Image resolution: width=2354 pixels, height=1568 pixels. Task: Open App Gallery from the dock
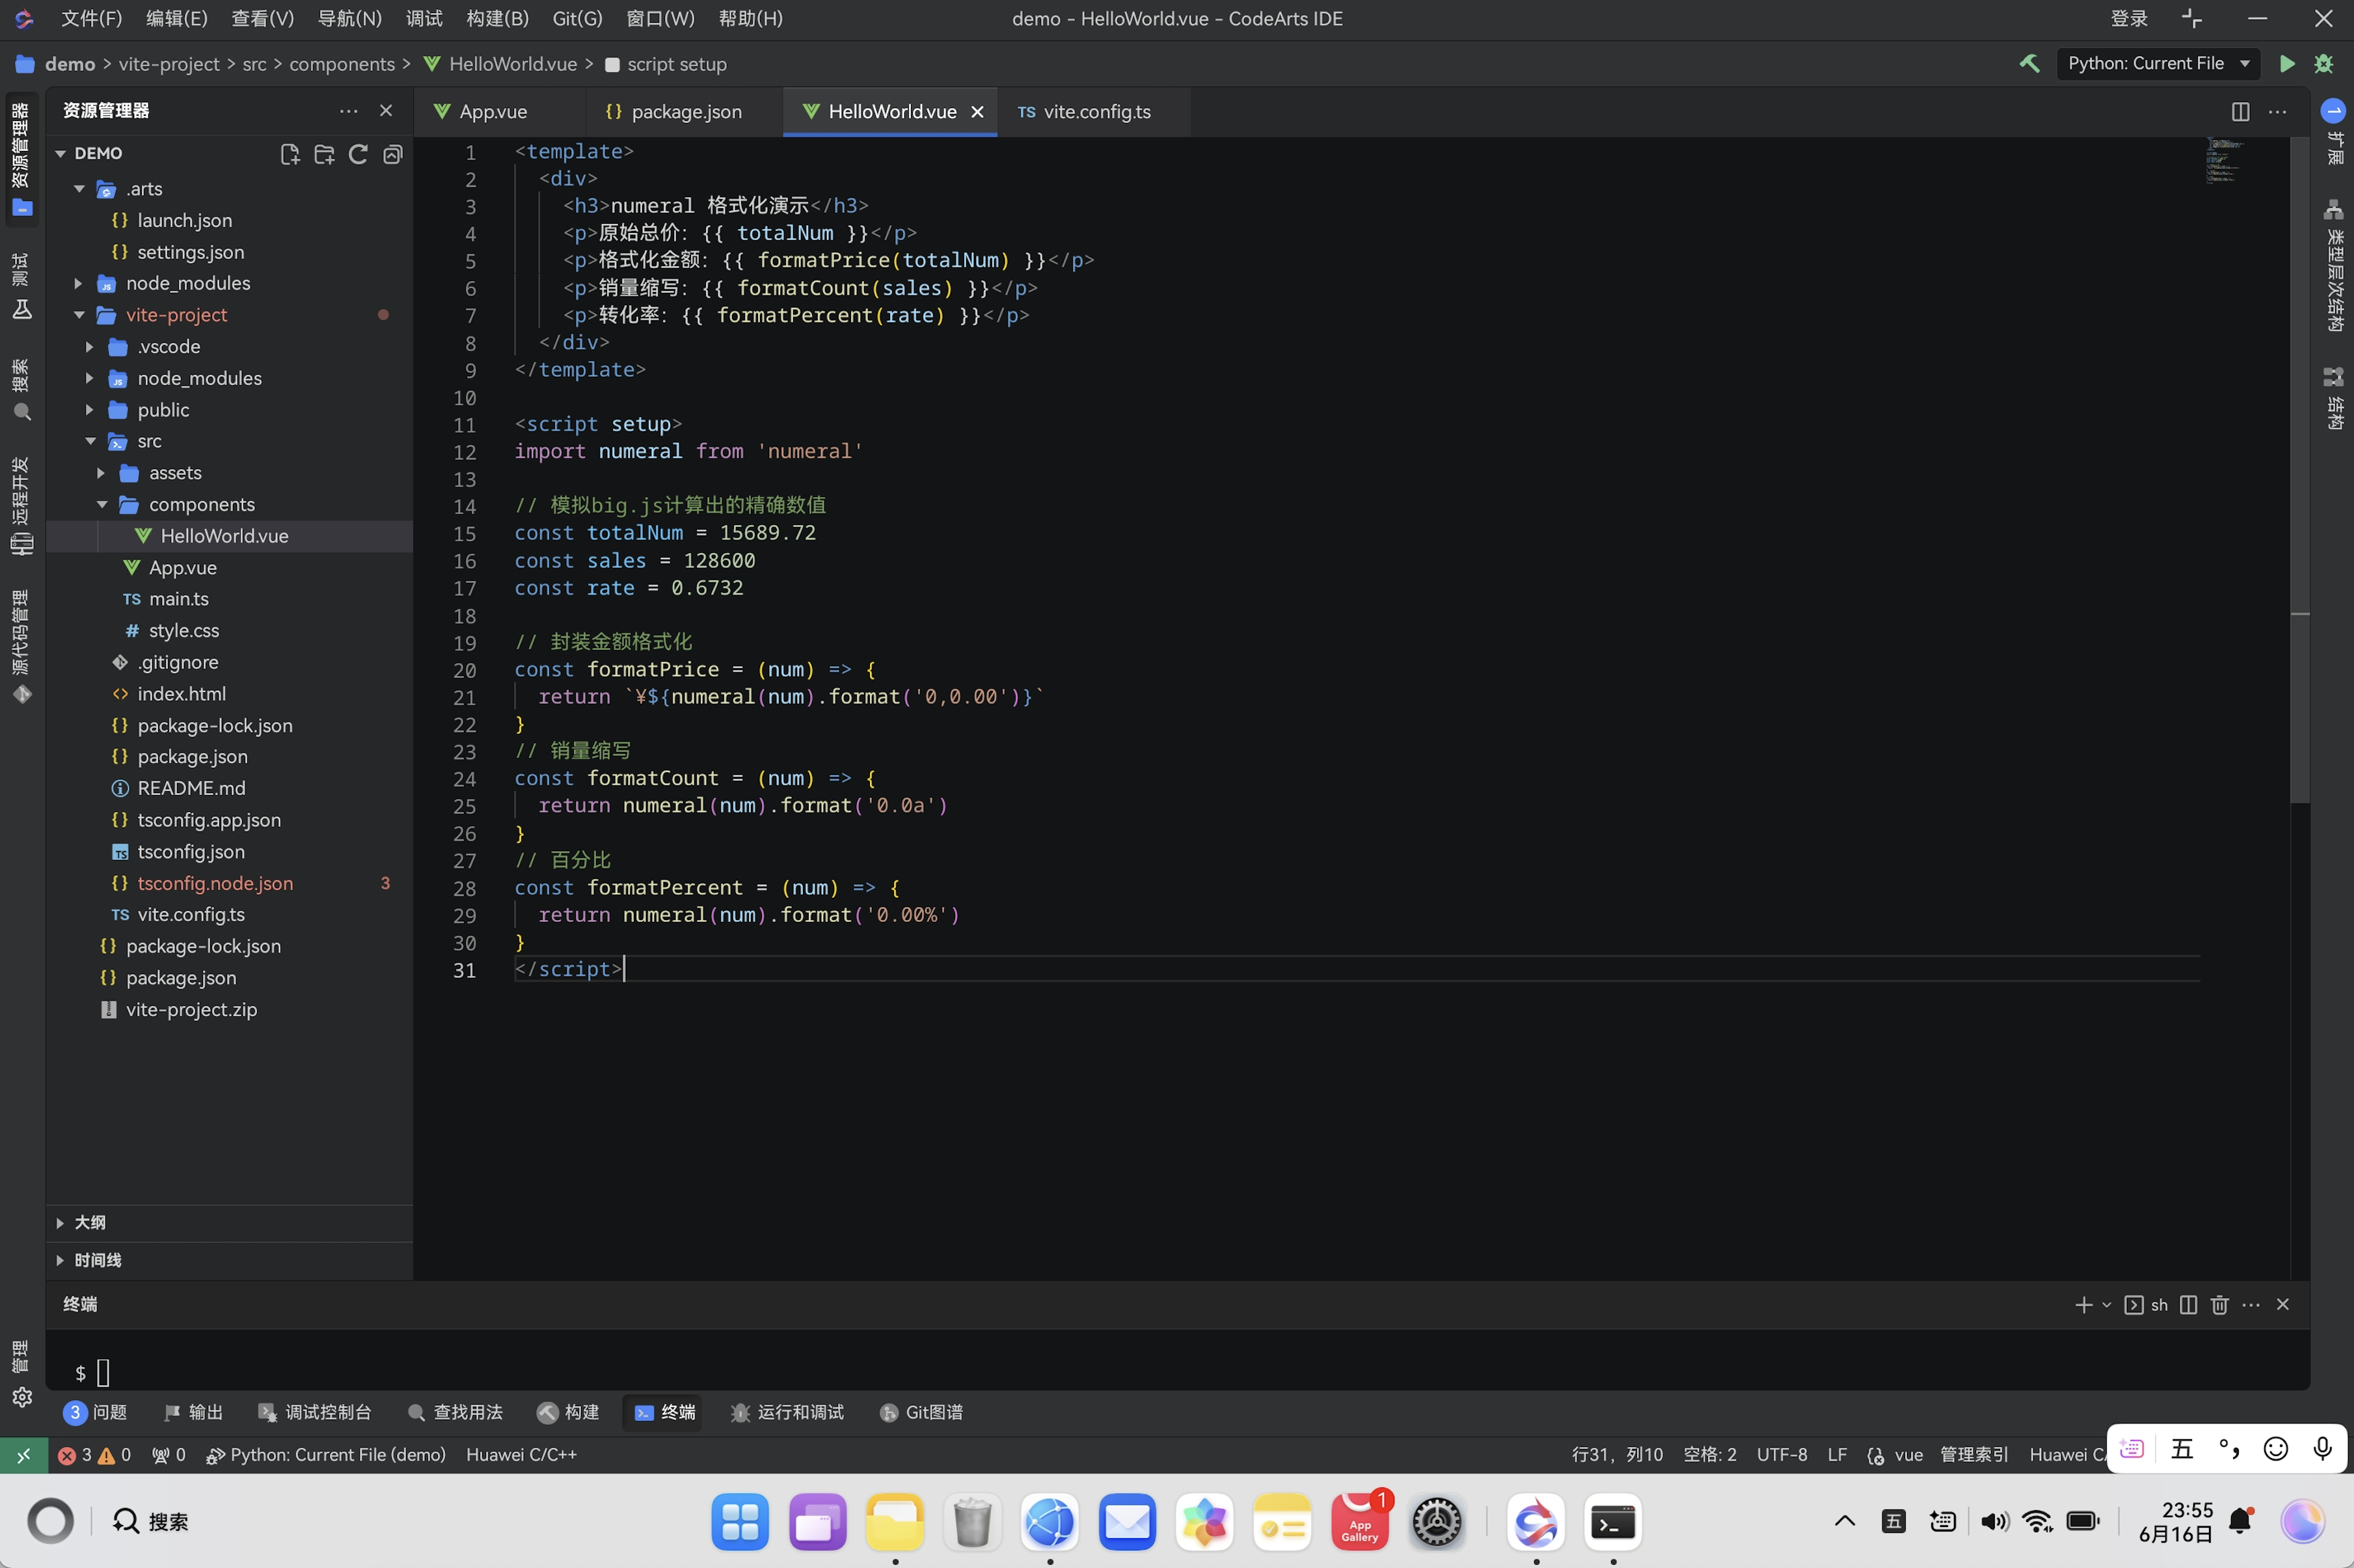pyautogui.click(x=1360, y=1522)
